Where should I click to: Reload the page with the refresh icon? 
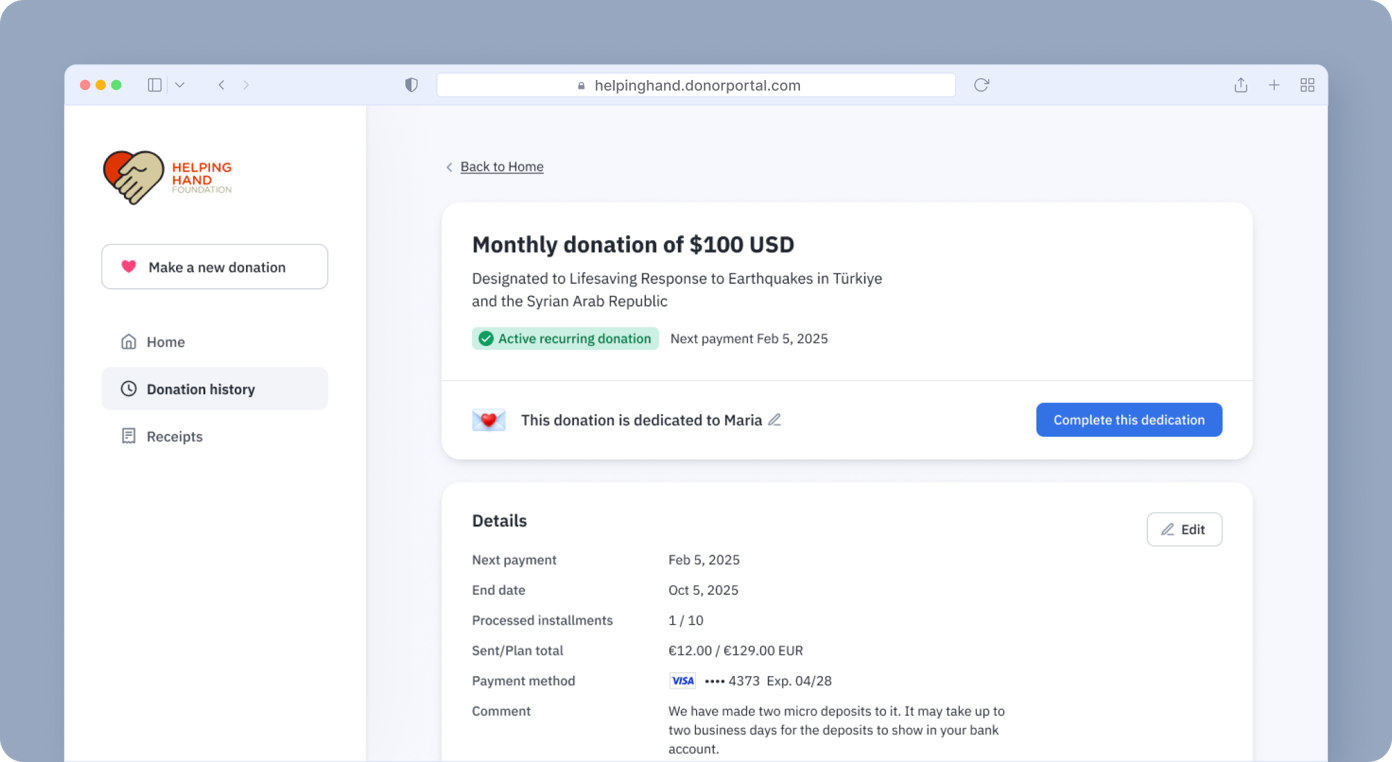pyautogui.click(x=981, y=85)
